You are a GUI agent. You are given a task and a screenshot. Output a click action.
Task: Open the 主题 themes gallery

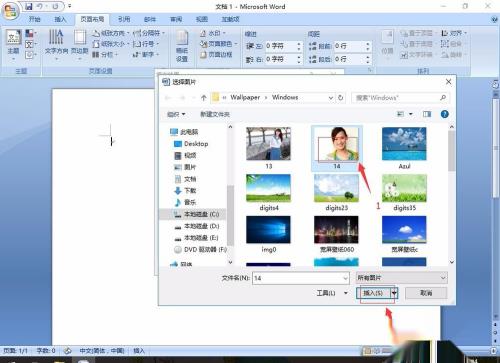point(13,45)
